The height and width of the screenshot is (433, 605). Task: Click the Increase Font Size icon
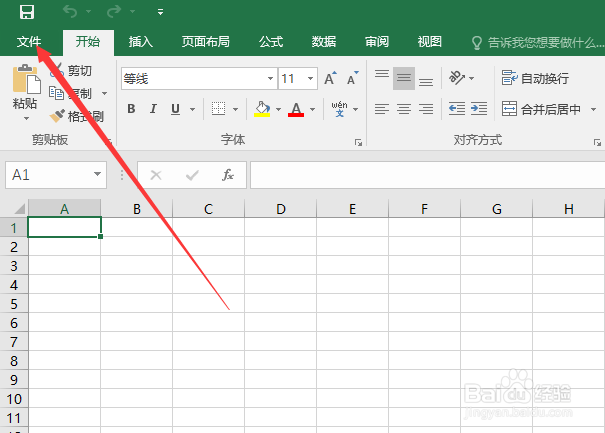(330, 78)
